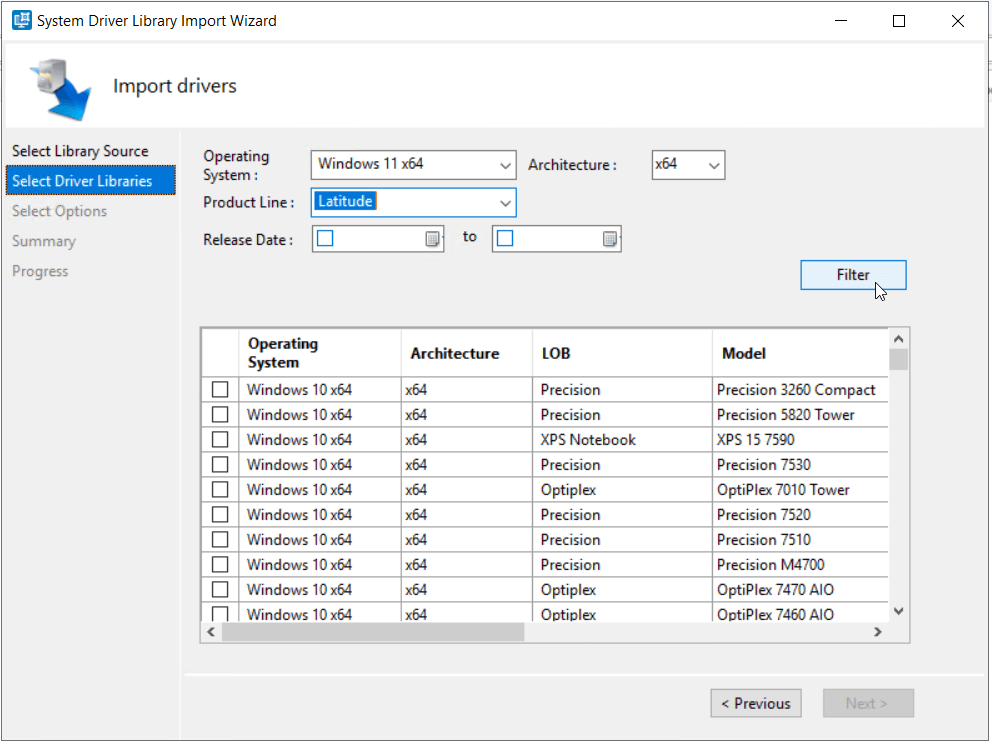Open the start date calendar picker icon
The width and height of the screenshot is (992, 743).
point(432,239)
